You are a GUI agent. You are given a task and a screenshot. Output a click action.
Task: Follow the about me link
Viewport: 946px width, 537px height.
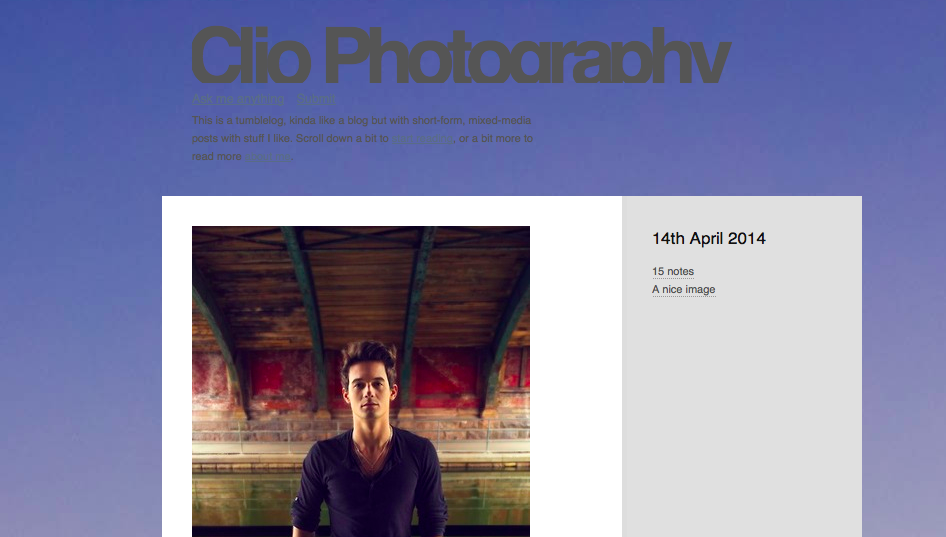click(x=267, y=157)
